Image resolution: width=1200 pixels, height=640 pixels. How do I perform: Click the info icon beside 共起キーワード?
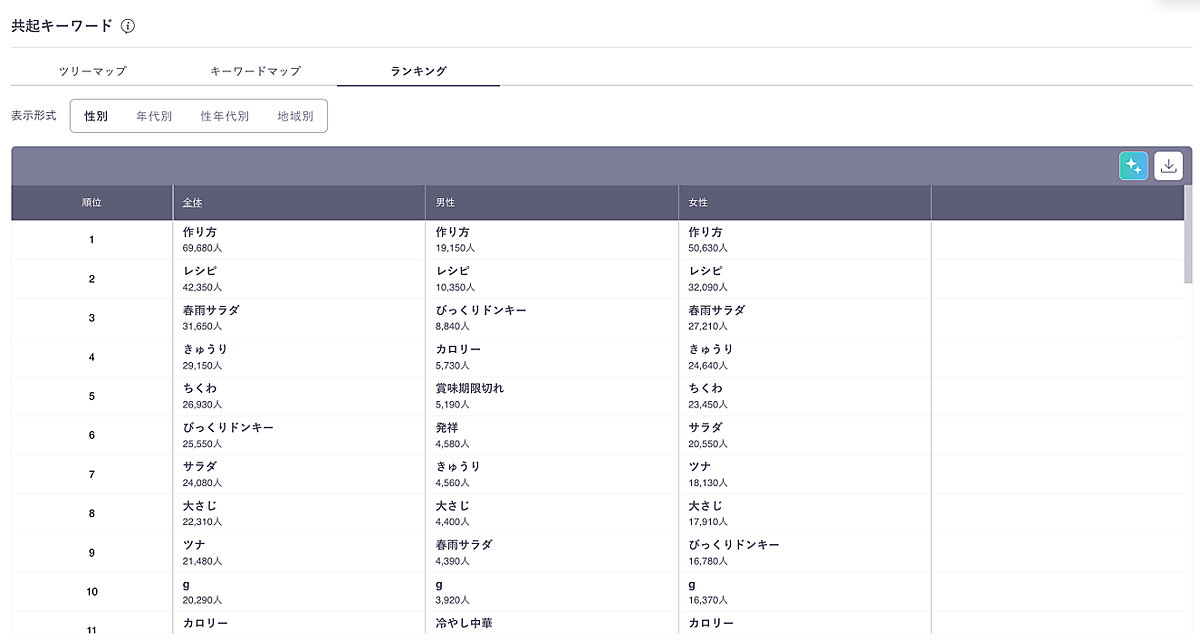coord(128,26)
